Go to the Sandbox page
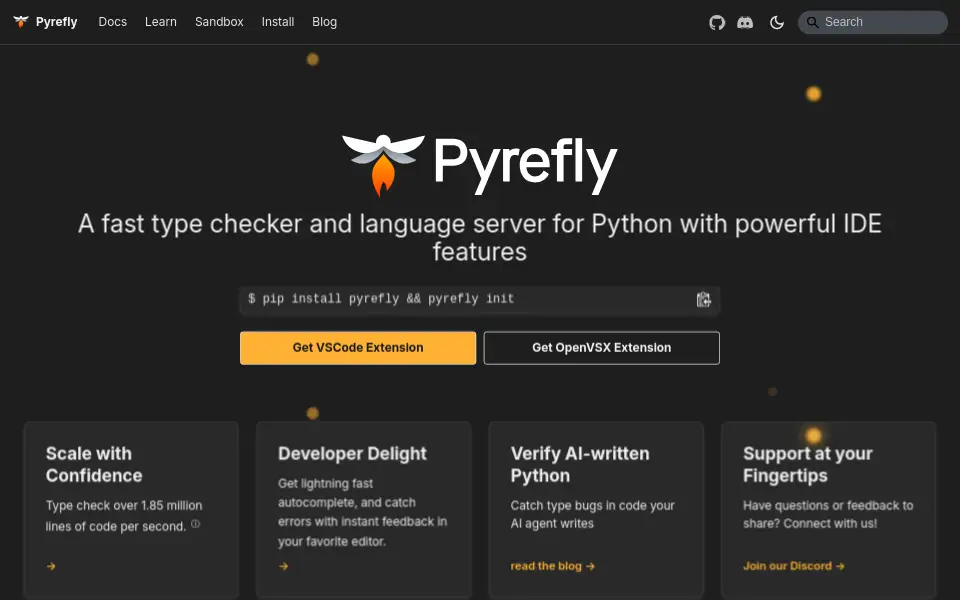960x600 pixels. [219, 22]
